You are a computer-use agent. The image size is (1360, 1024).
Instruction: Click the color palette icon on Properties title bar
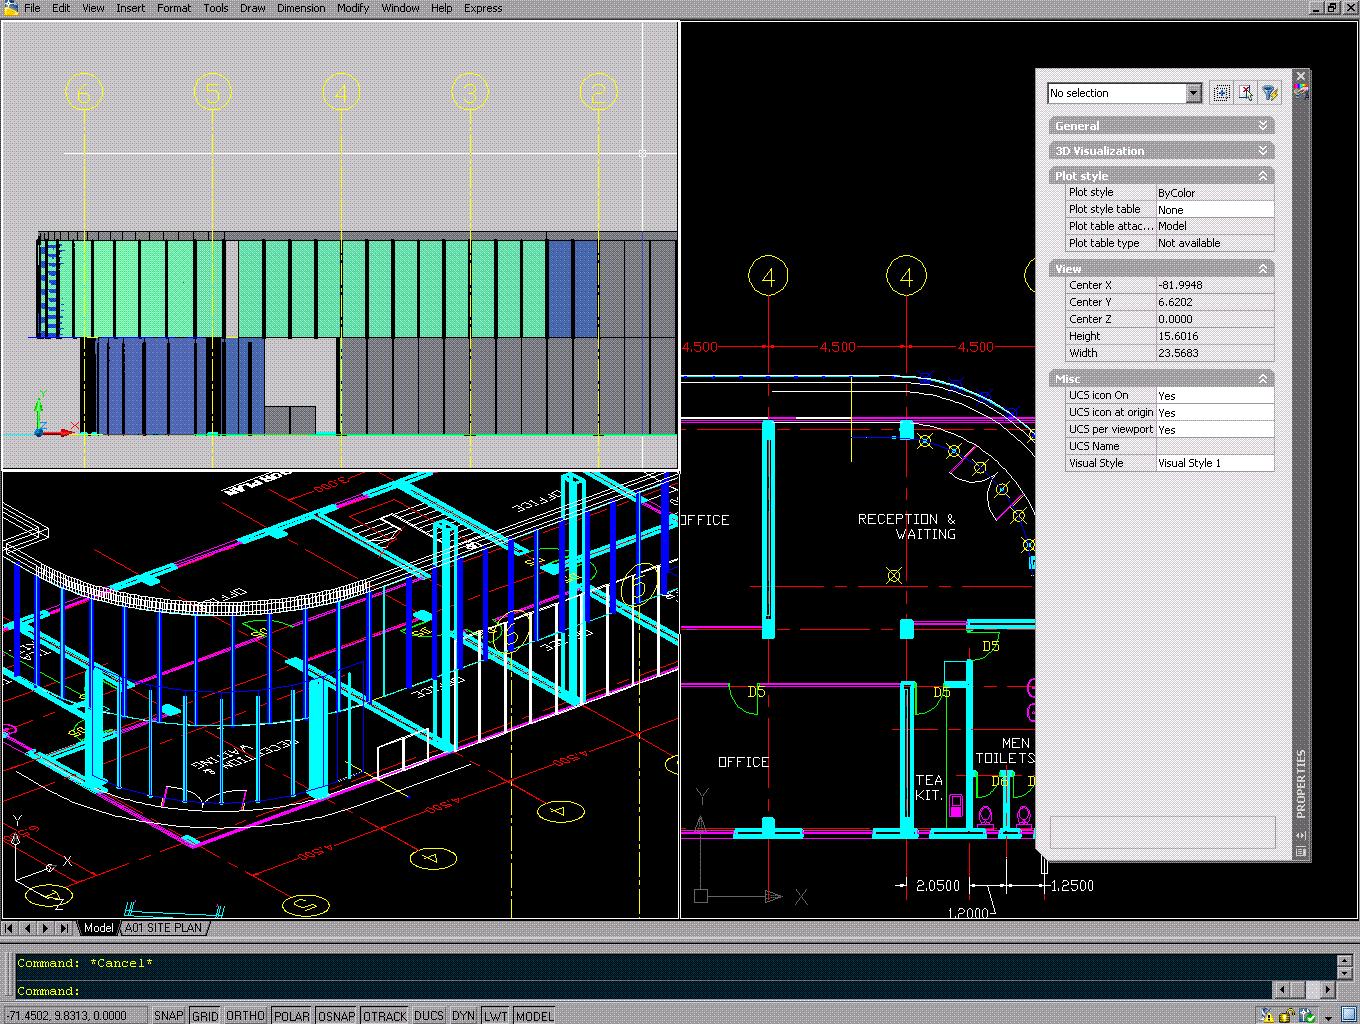(x=1301, y=90)
